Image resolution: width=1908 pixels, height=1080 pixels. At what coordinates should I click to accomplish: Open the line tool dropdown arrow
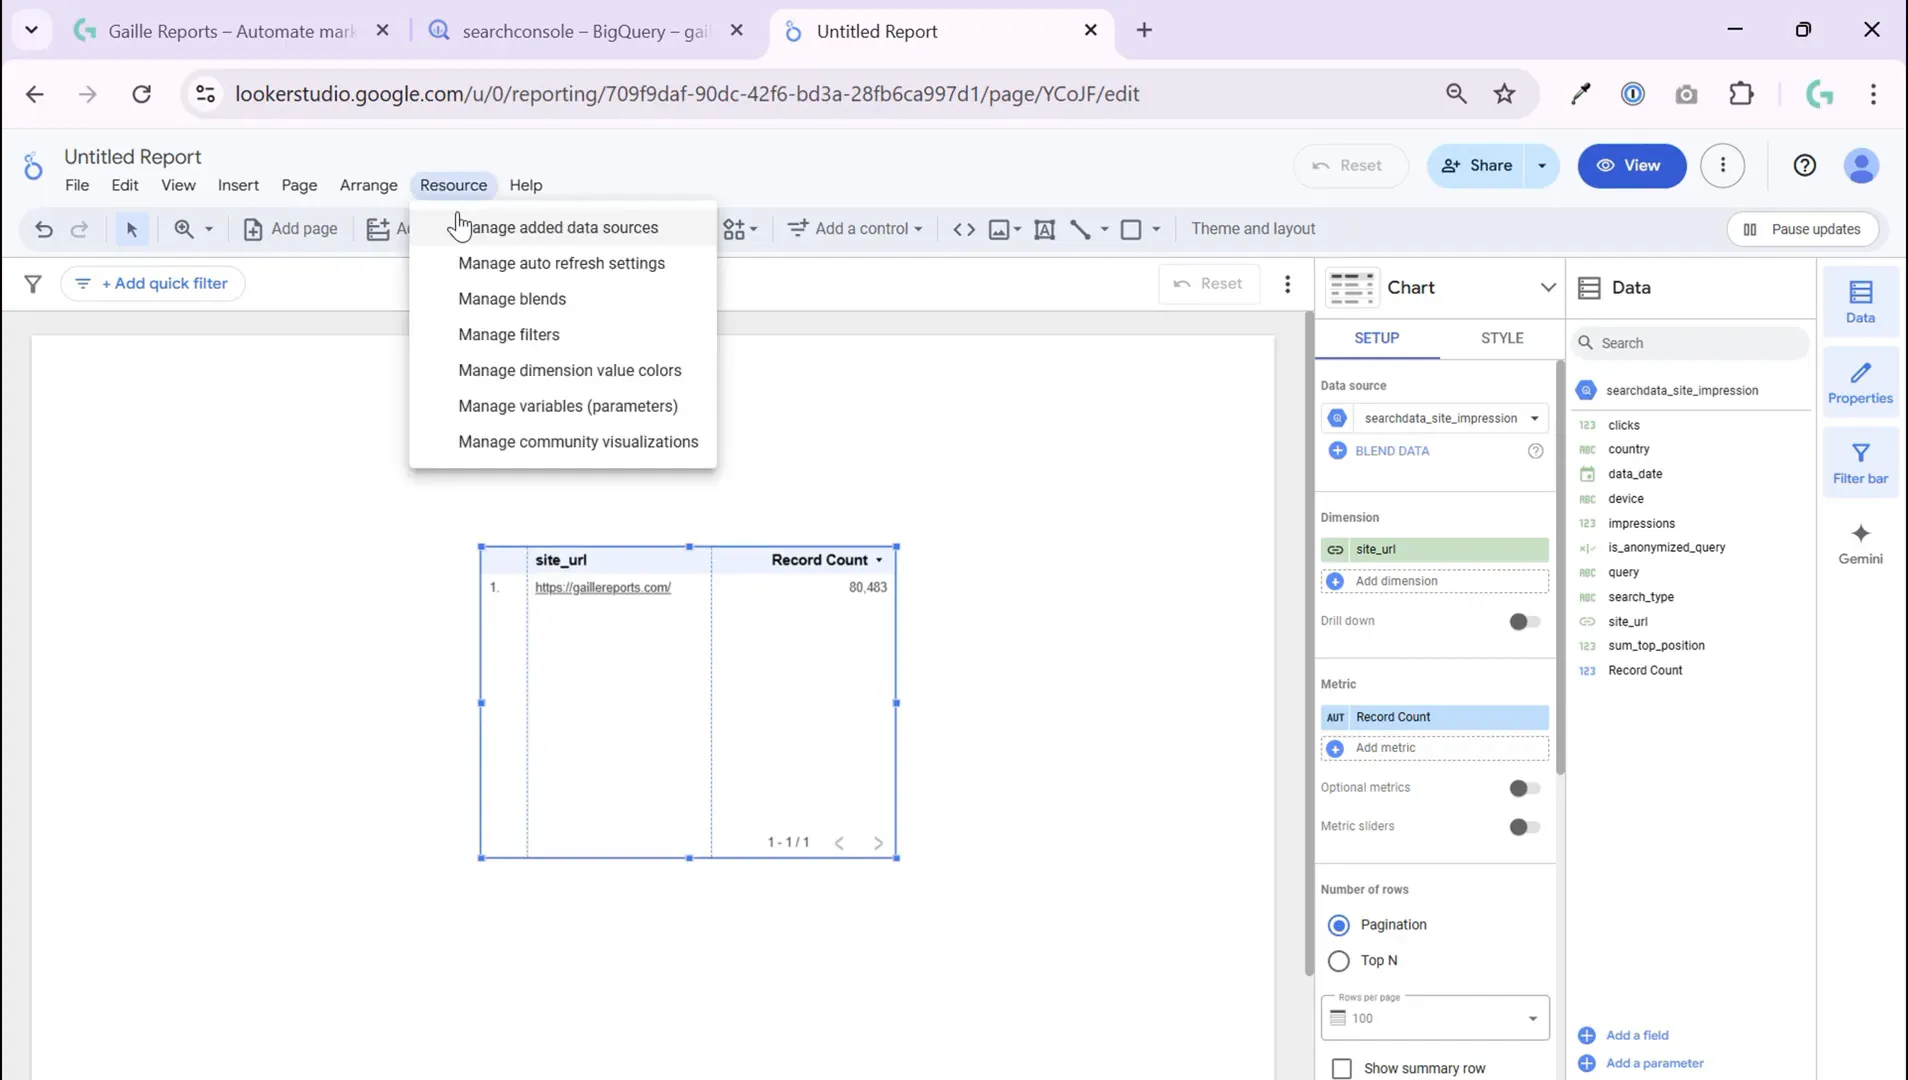[1104, 229]
